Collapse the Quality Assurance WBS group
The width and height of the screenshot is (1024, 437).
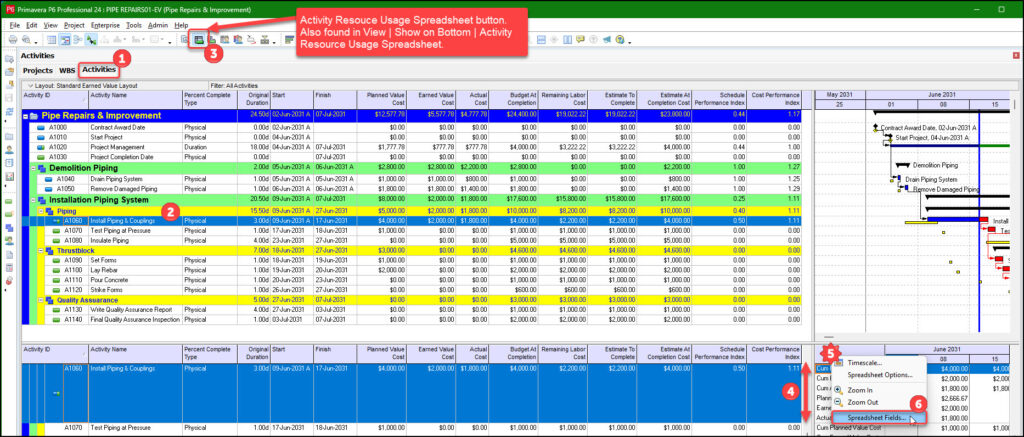pyautogui.click(x=41, y=300)
